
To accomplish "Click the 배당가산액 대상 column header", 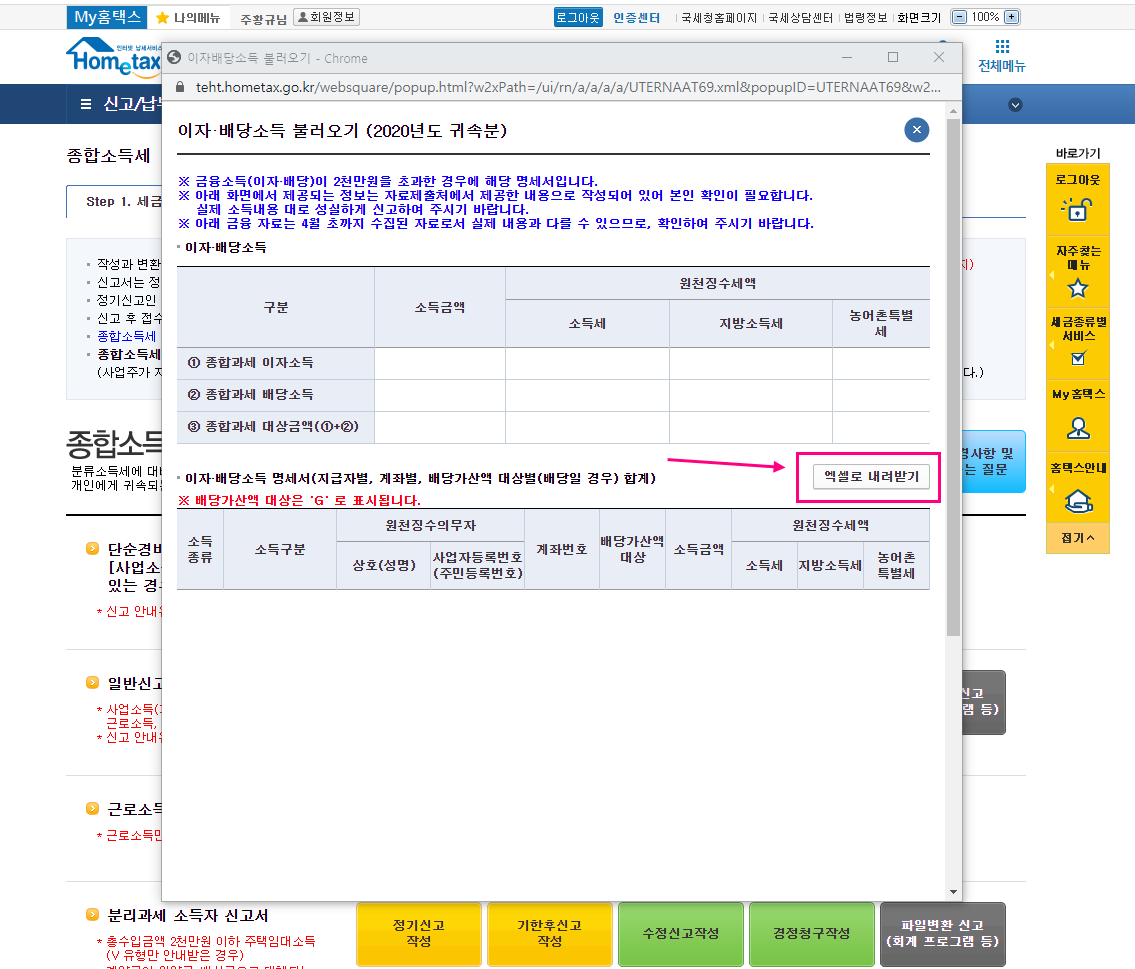I will pos(632,549).
